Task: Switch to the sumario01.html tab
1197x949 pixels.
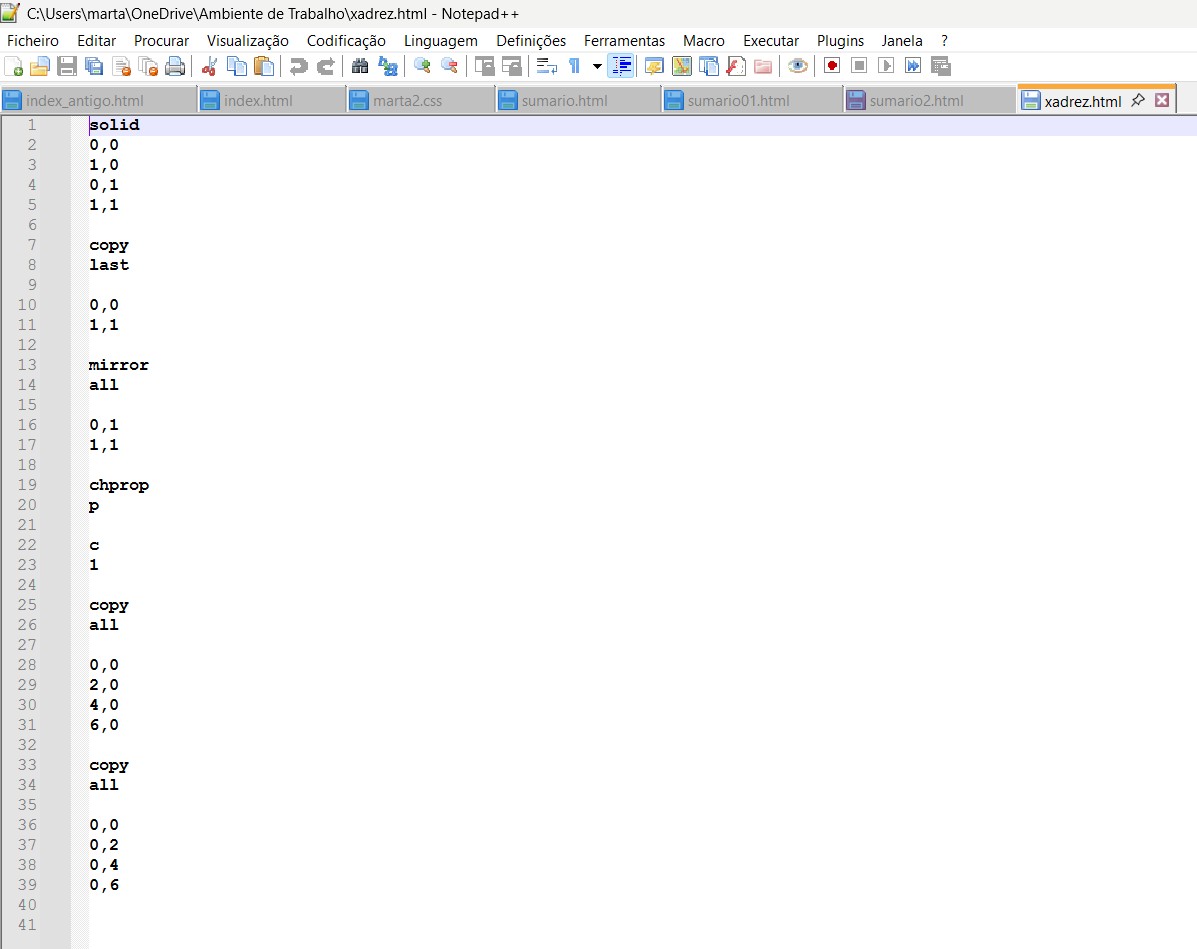Action: (752, 101)
